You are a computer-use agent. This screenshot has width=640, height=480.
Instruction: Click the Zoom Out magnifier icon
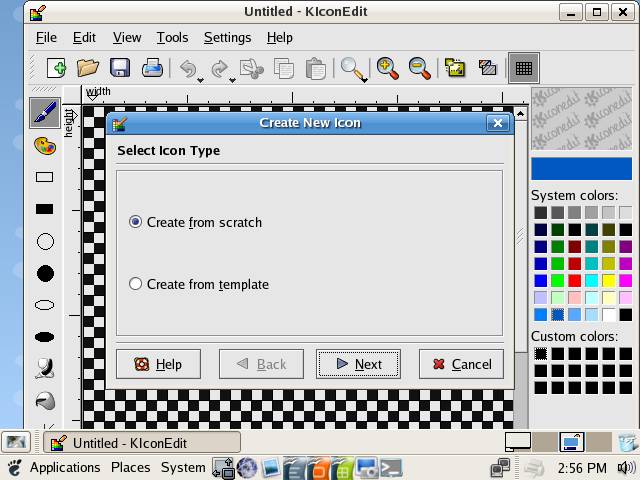pos(420,68)
